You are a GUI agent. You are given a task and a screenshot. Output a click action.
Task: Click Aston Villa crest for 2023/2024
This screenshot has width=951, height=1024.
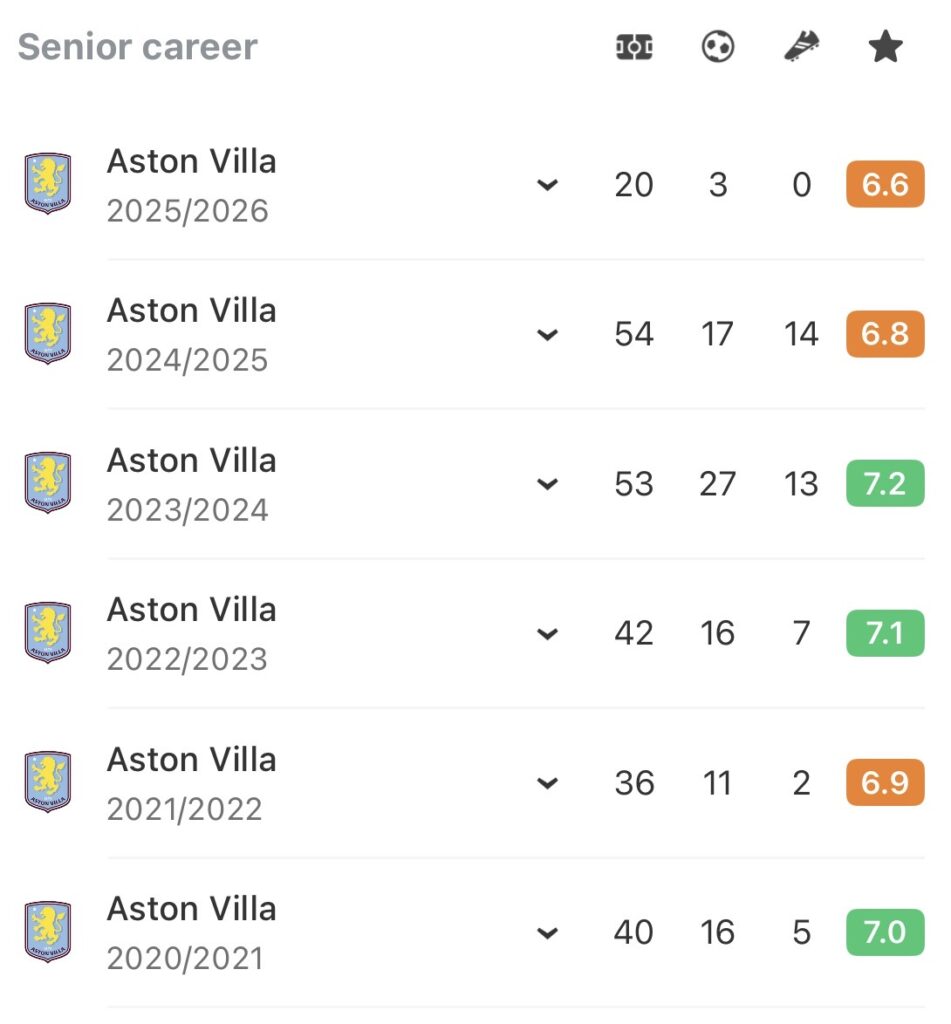click(48, 483)
